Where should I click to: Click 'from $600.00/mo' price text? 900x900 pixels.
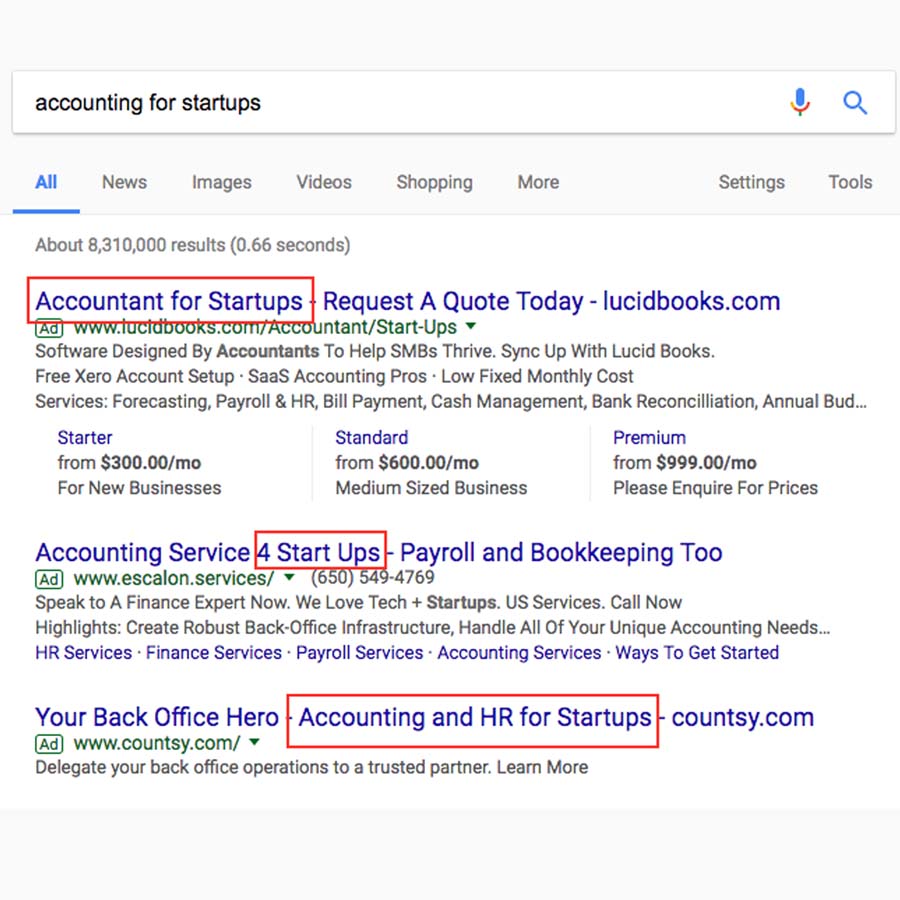407,463
